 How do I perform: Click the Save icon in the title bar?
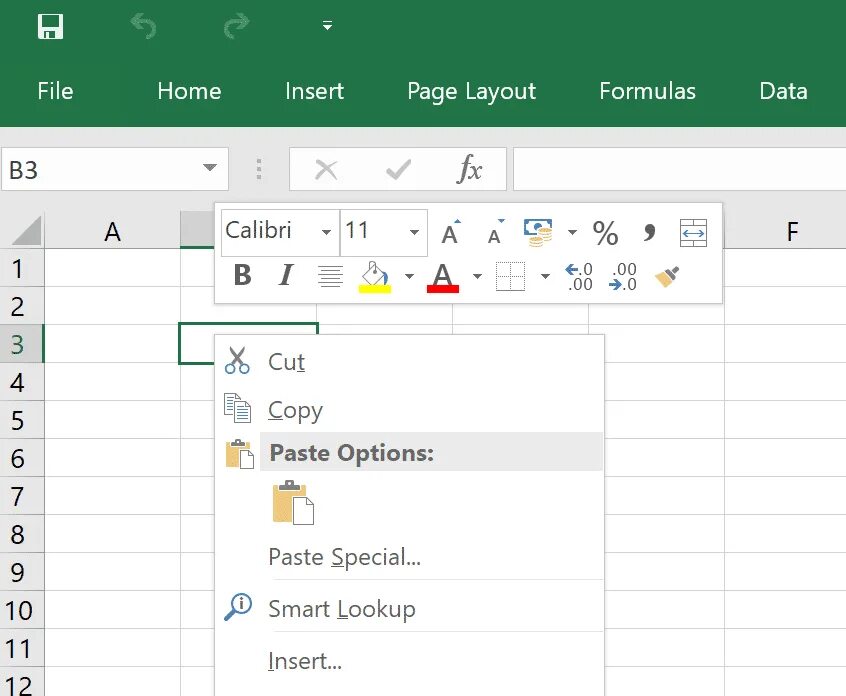coord(49,27)
